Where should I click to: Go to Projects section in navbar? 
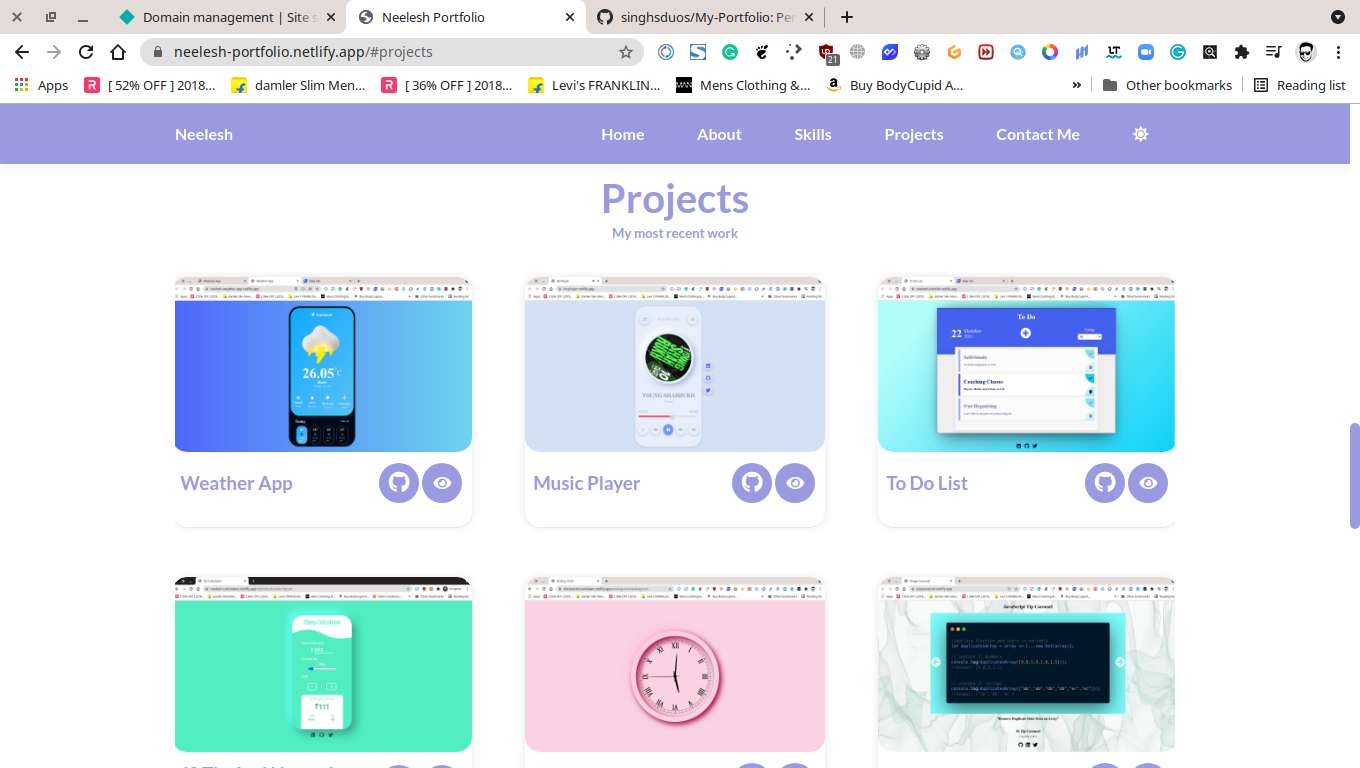point(914,134)
